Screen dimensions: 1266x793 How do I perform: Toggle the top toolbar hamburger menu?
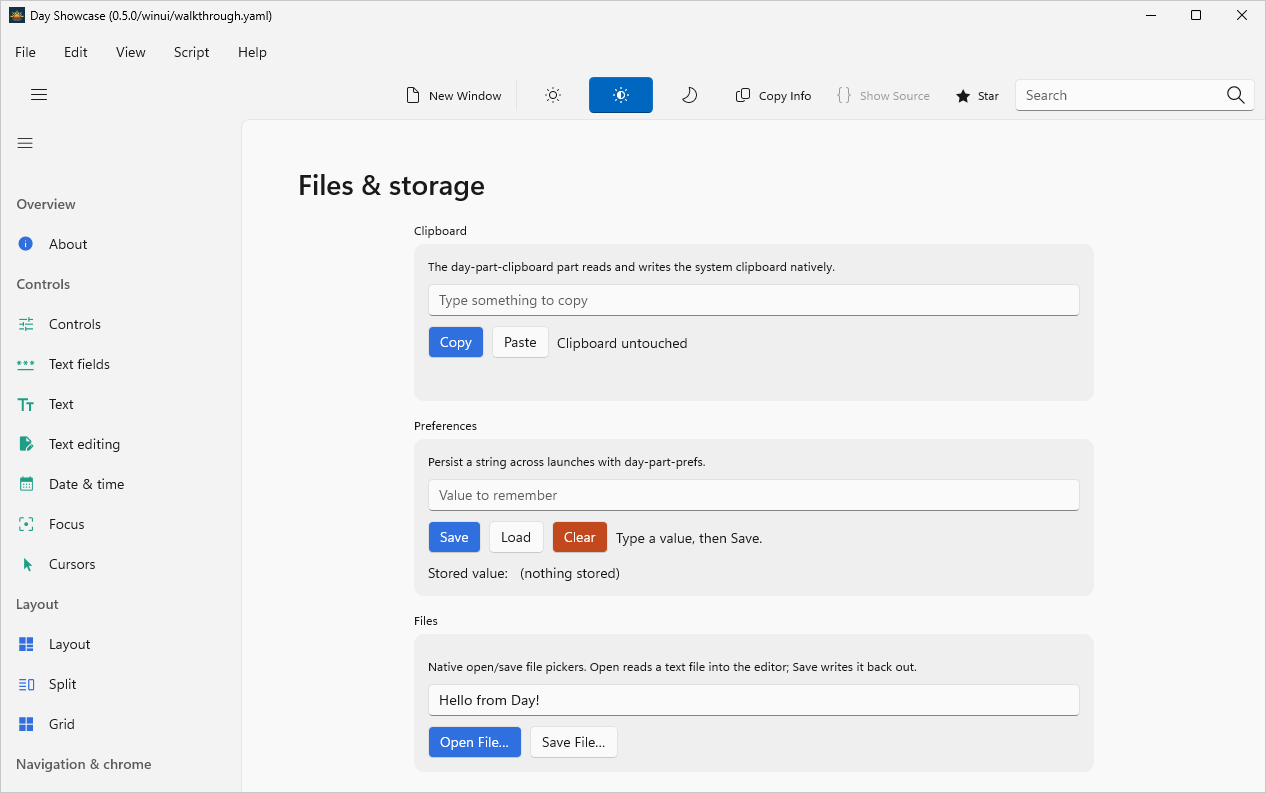(x=39, y=95)
